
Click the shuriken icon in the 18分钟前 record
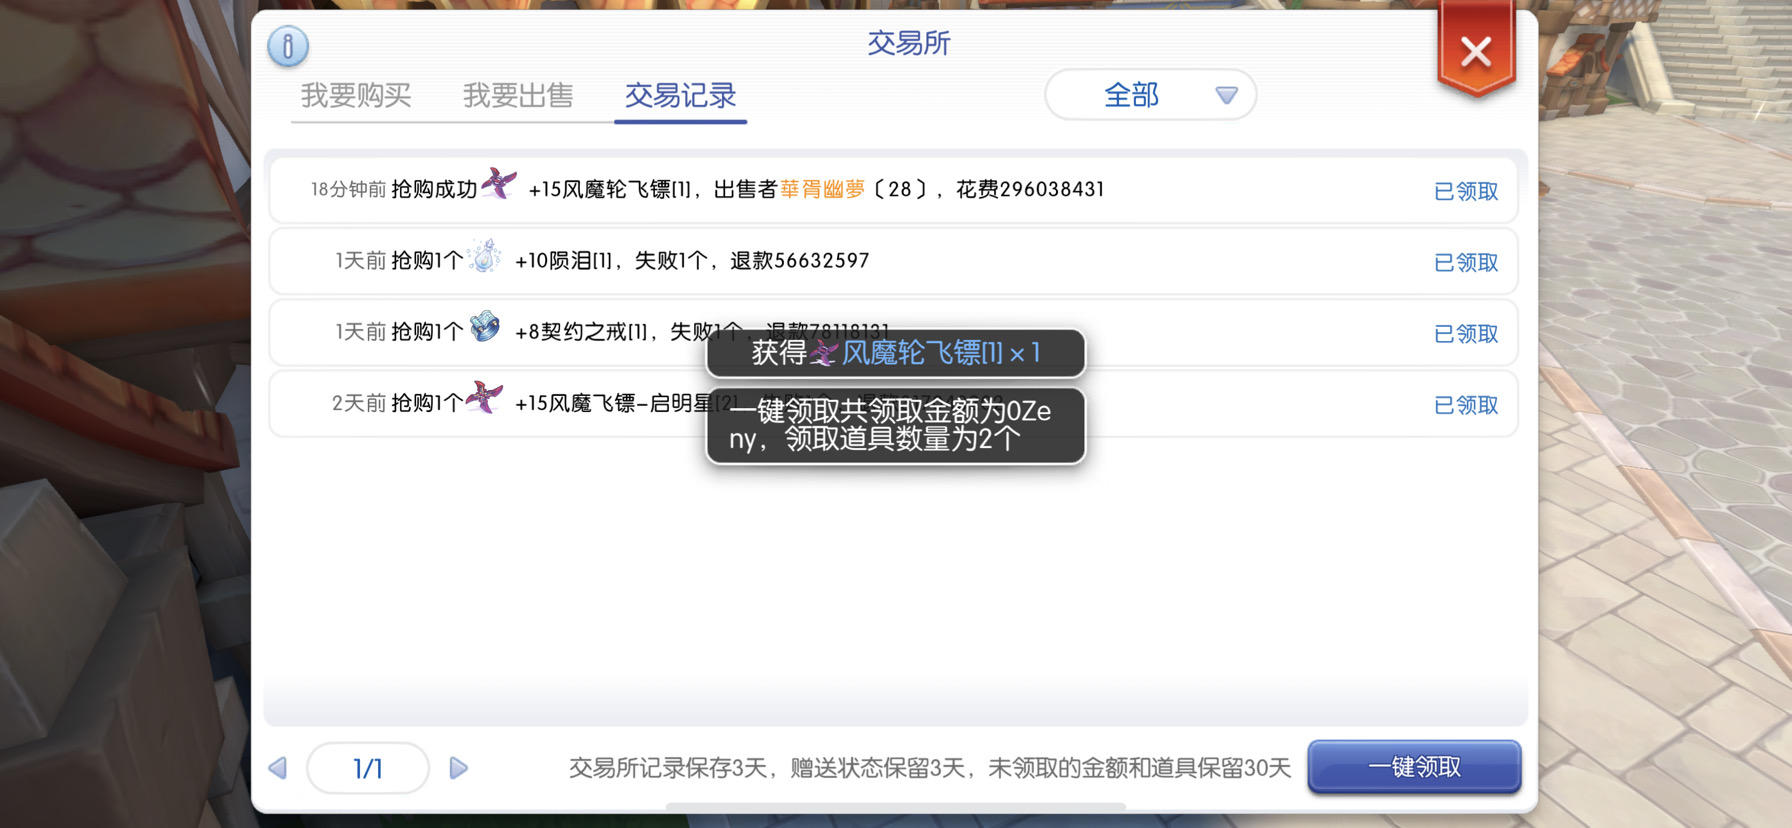[499, 184]
